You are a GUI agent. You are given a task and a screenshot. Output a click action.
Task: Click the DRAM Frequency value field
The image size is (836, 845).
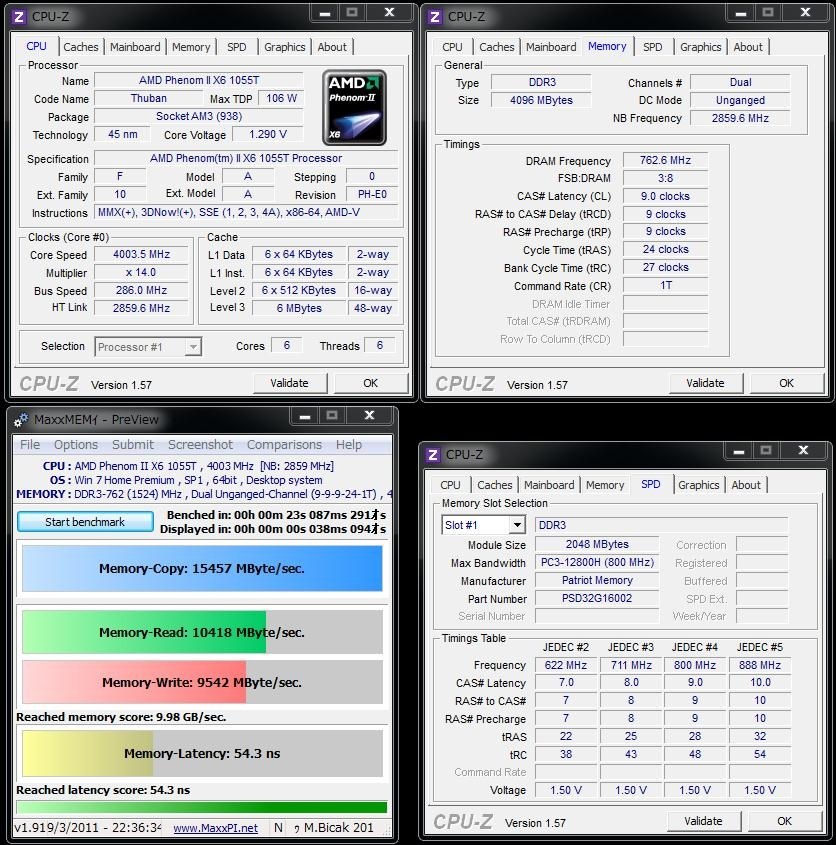[x=664, y=159]
